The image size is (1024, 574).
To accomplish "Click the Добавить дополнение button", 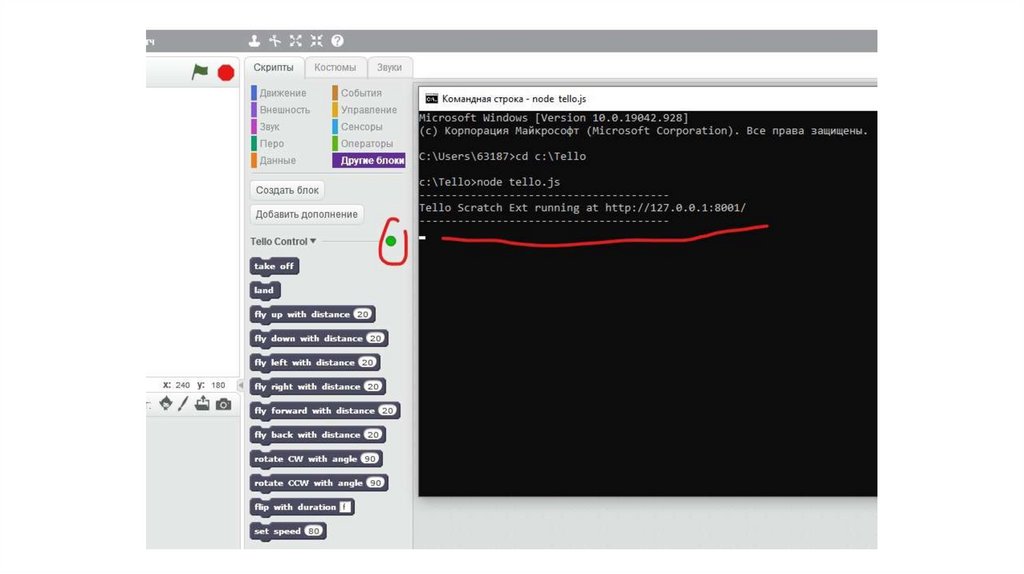I will (306, 214).
